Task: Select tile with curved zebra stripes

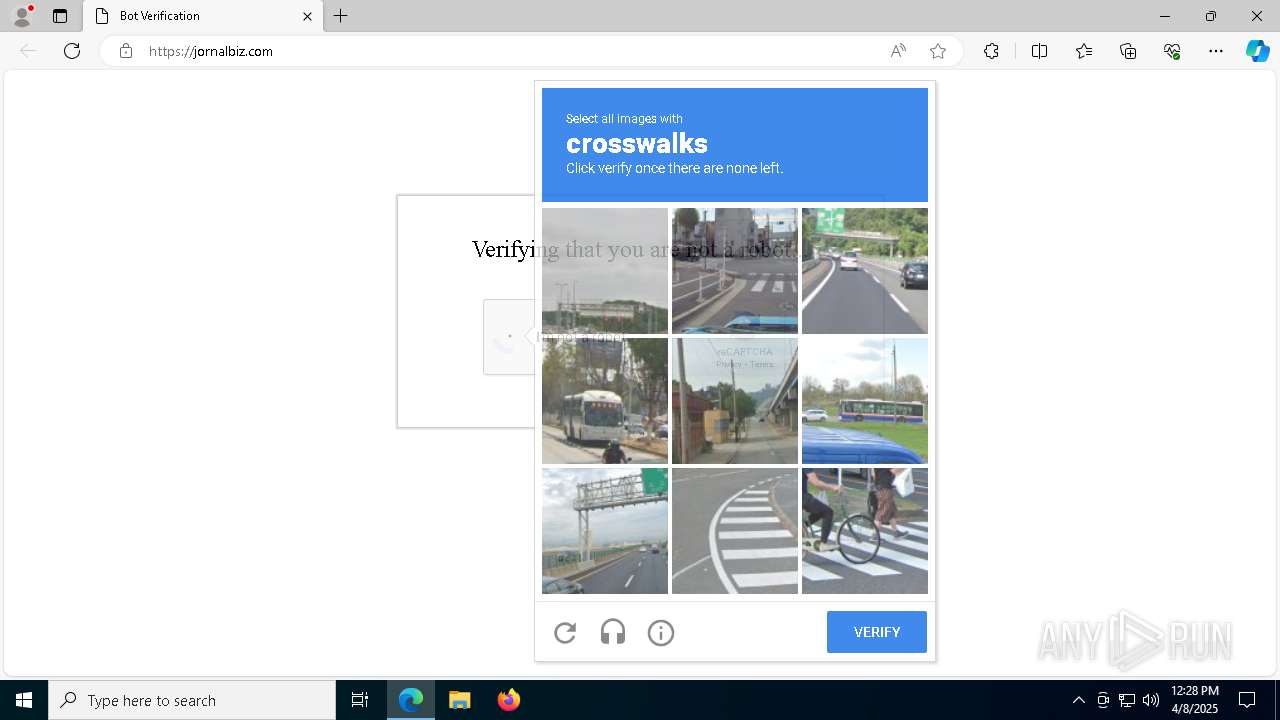Action: tap(735, 531)
